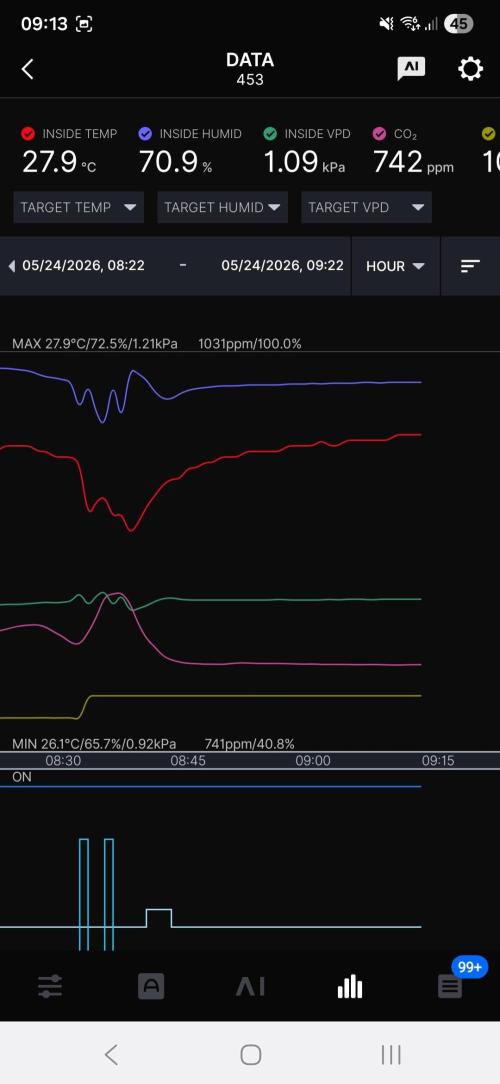Tap the 741ppm/40.8% min label

click(x=250, y=744)
